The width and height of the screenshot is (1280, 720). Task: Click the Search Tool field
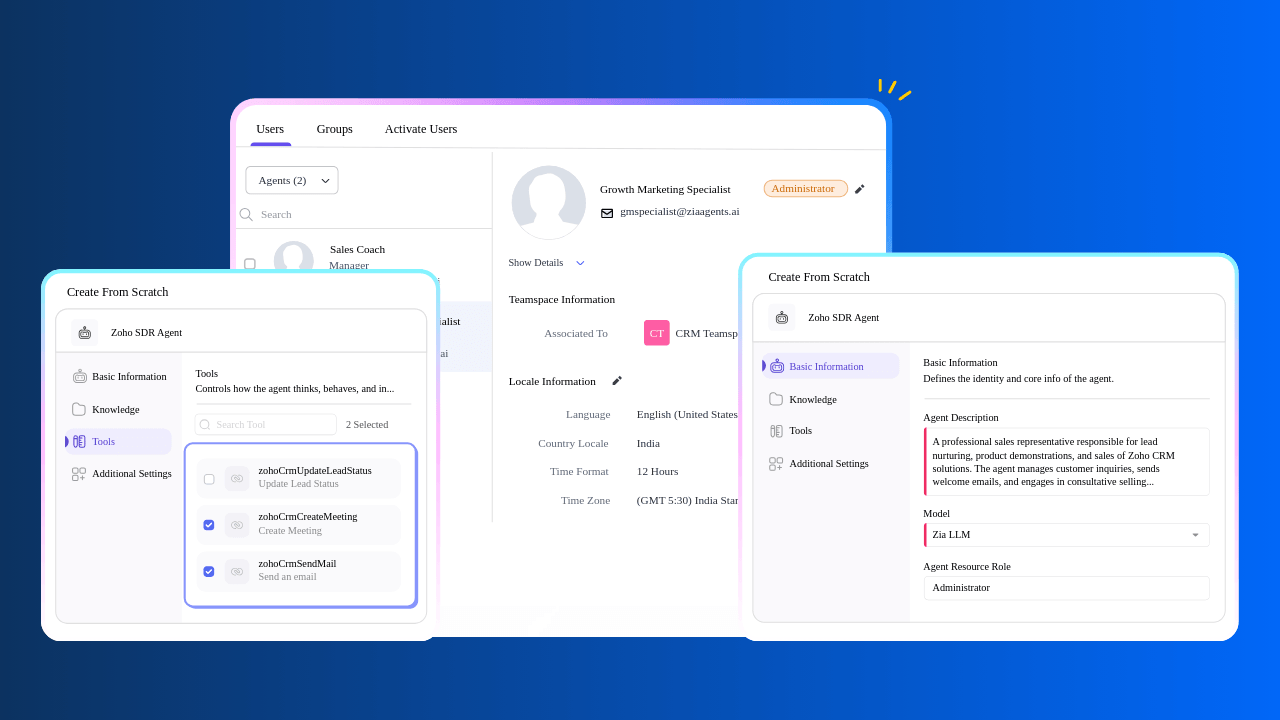click(x=266, y=424)
